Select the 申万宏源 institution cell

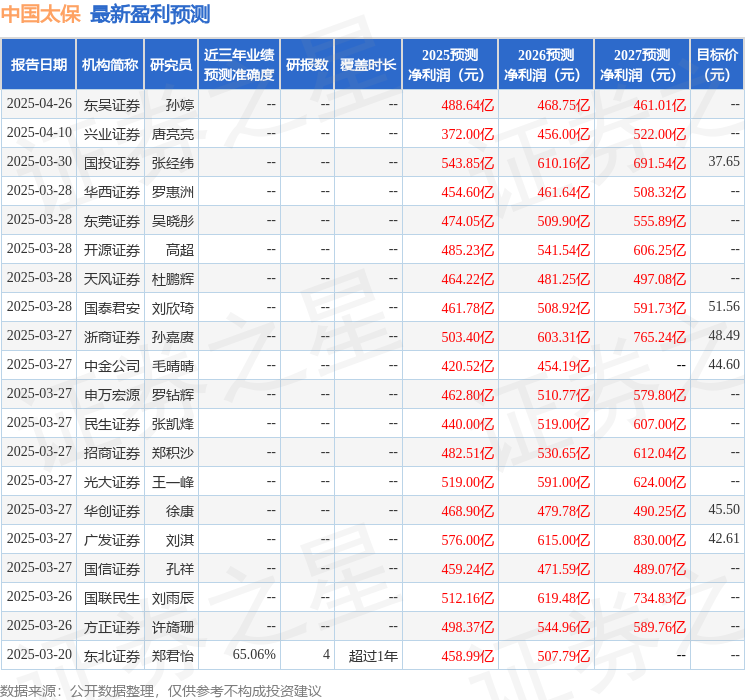(112, 395)
